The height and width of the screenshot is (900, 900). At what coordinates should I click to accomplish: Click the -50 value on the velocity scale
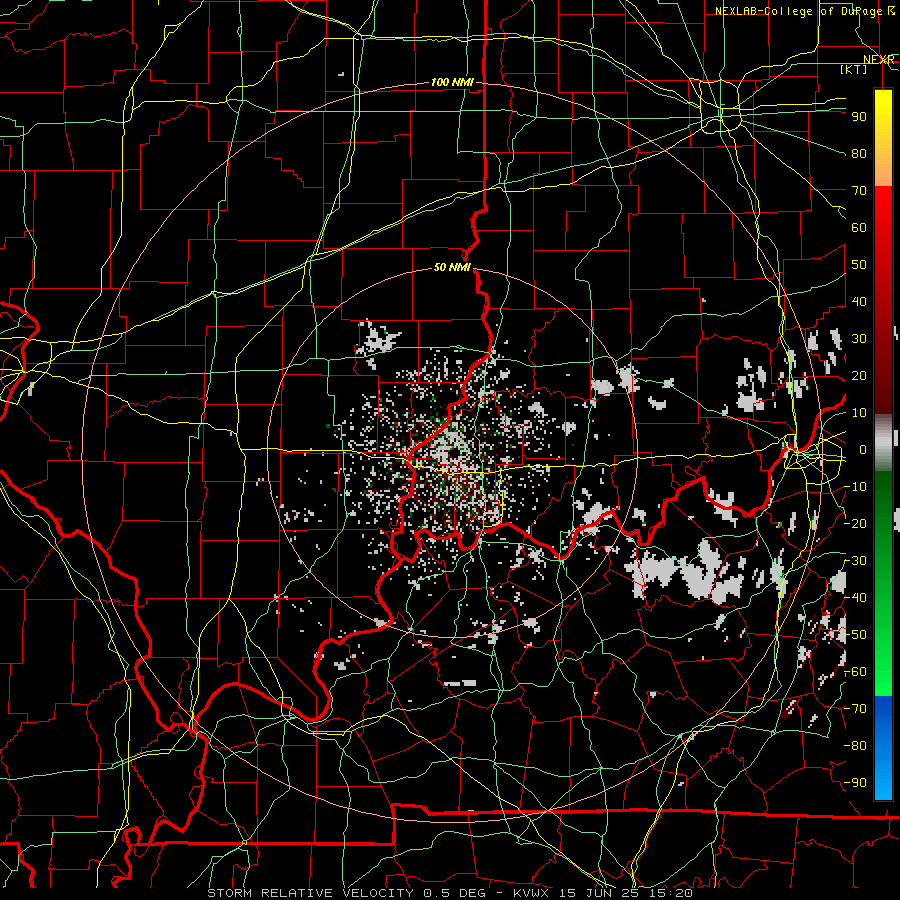pyautogui.click(x=856, y=635)
